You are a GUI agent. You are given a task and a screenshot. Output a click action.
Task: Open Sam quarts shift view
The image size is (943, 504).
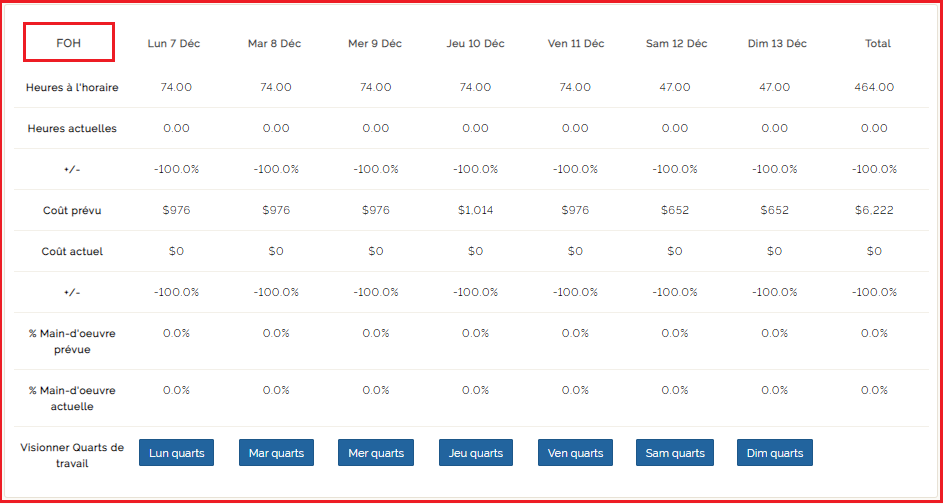[675, 453]
